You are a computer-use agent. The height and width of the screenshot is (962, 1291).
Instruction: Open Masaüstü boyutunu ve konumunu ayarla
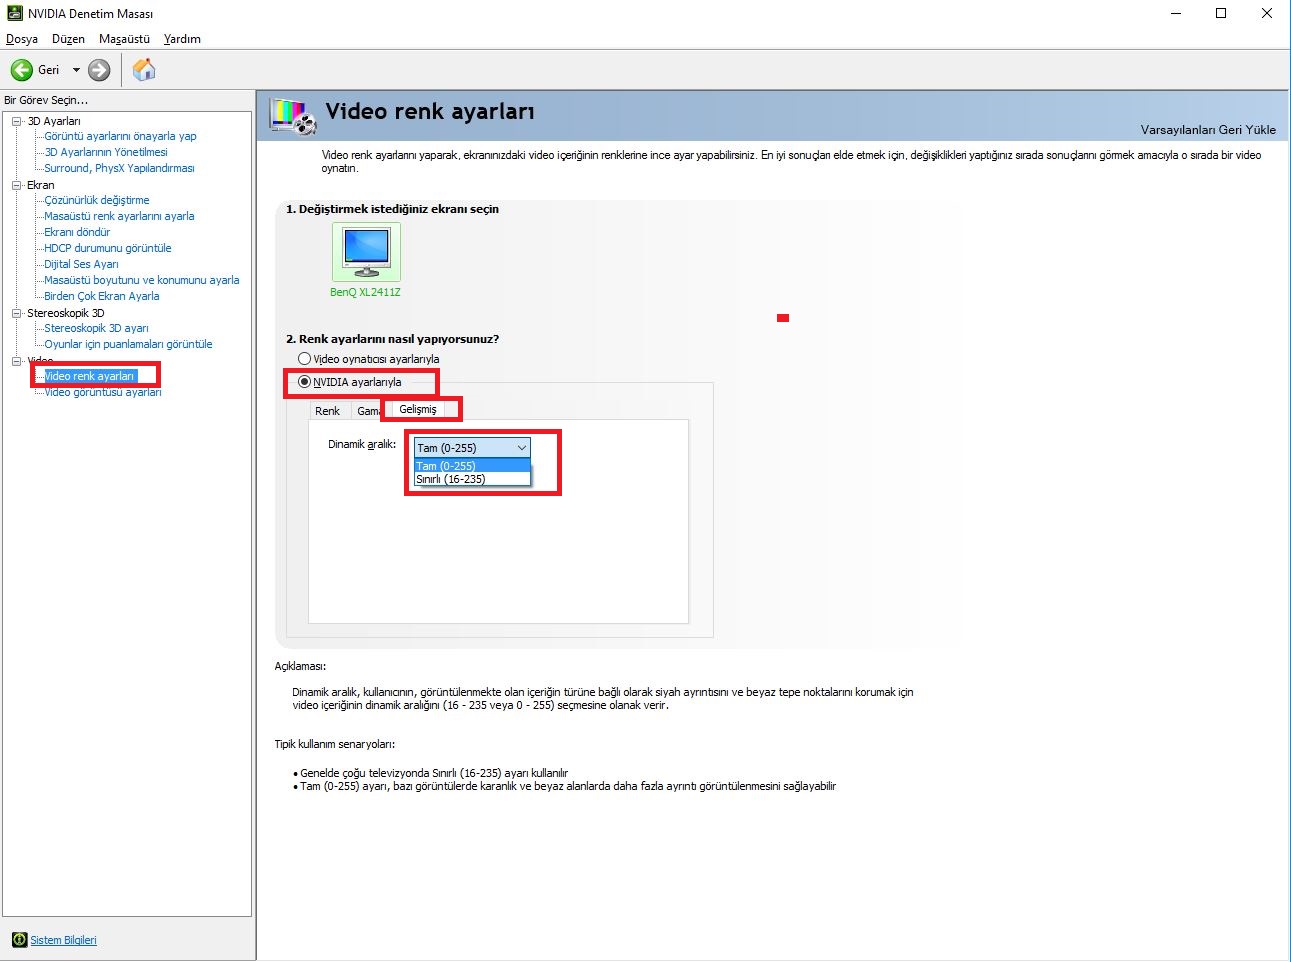coord(142,280)
